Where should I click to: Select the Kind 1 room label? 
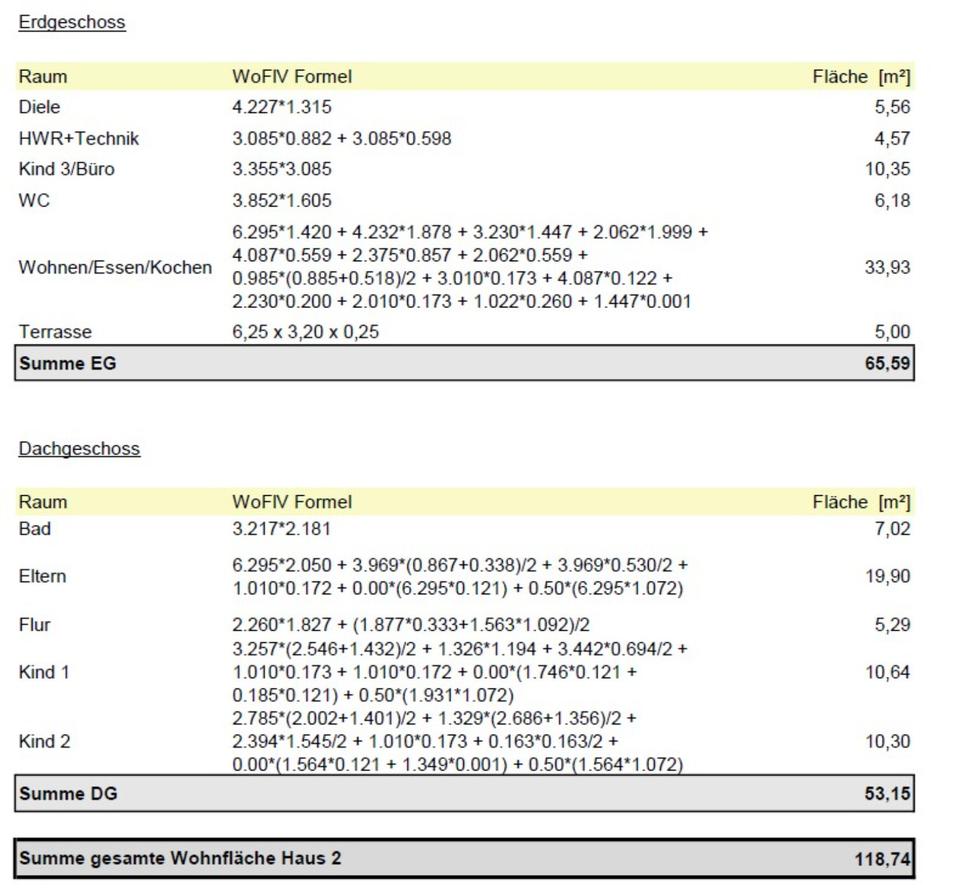click(x=44, y=672)
